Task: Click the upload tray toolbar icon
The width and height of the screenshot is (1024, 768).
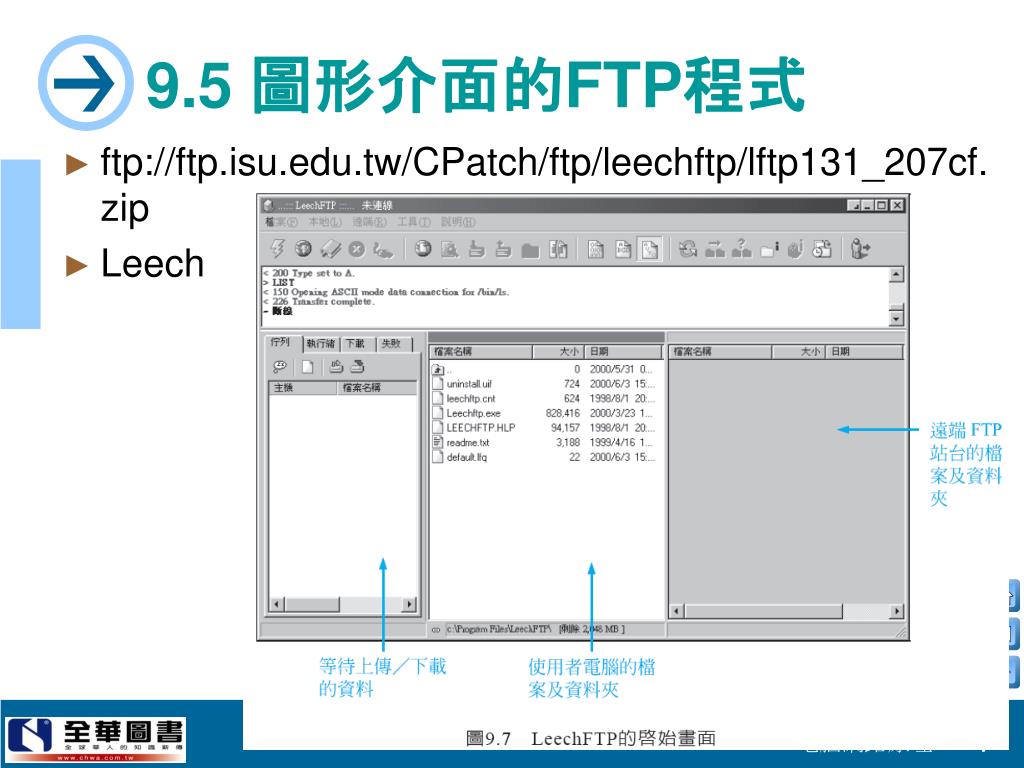Action: coord(503,249)
